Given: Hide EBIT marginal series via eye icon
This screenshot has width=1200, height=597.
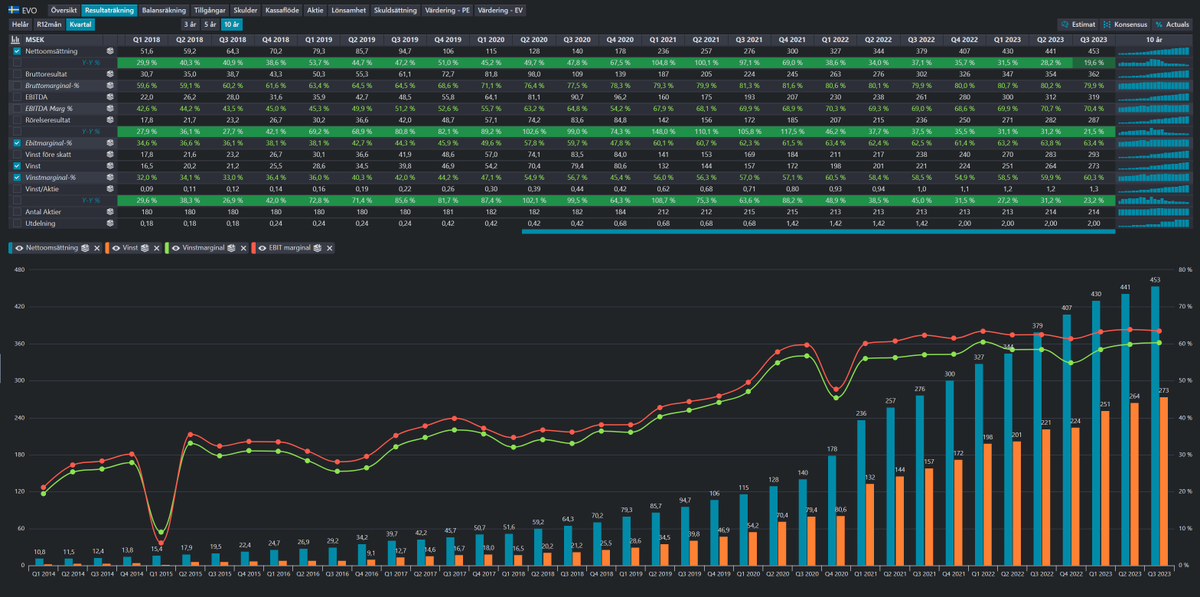Looking at the screenshot, I should pos(262,248).
